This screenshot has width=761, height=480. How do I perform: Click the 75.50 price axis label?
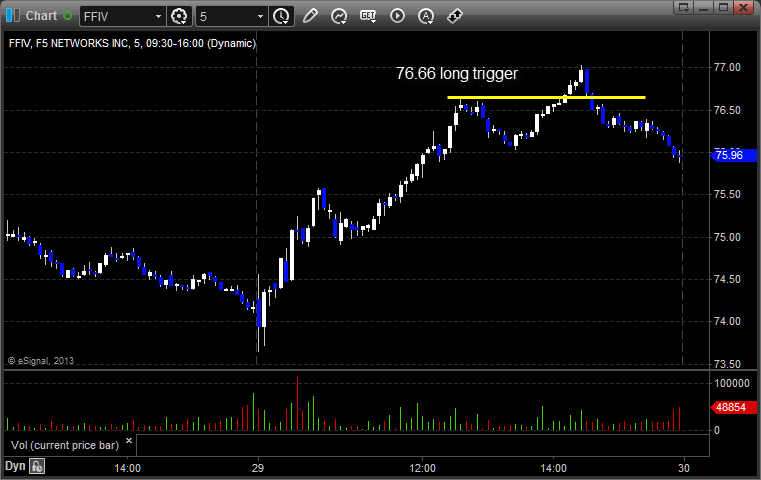pos(727,194)
